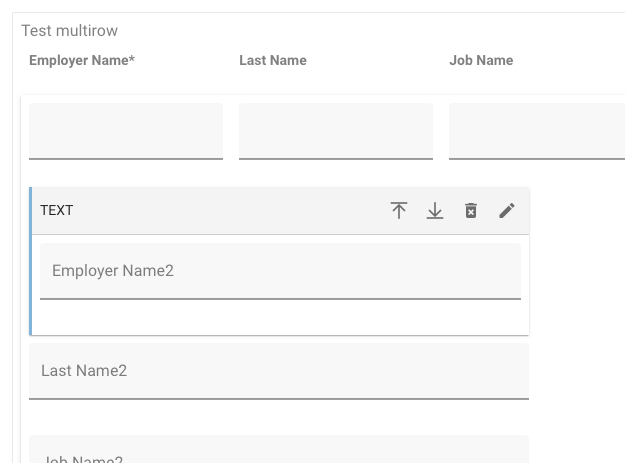
Task: Select the Last Name column header
Action: [273, 60]
